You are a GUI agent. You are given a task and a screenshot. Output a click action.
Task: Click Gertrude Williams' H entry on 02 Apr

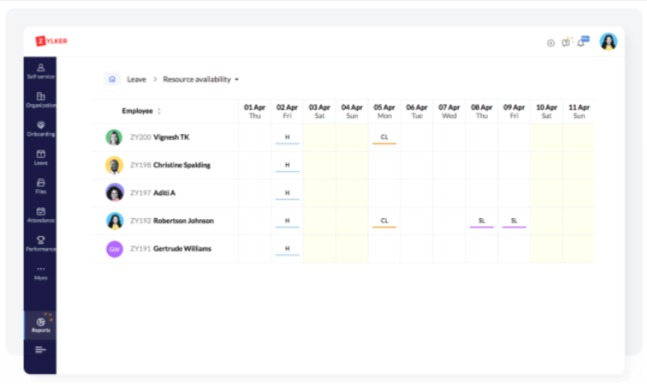pyautogui.click(x=287, y=249)
